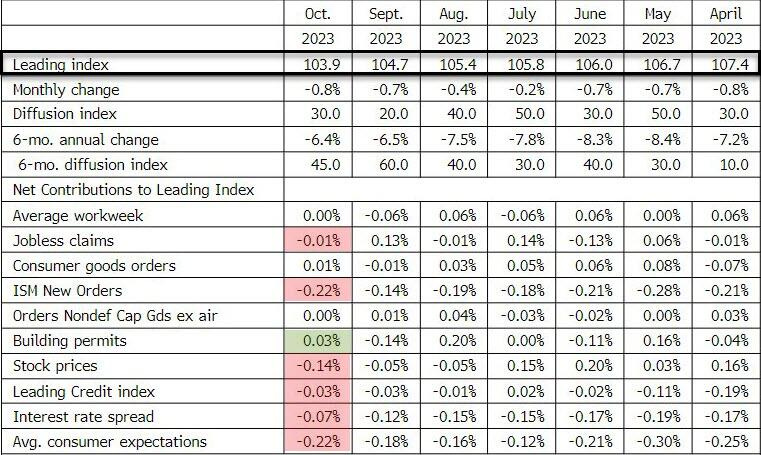Click the 6-mo. annual change row label
Viewport: 761px width, 455px height.
[85, 139]
